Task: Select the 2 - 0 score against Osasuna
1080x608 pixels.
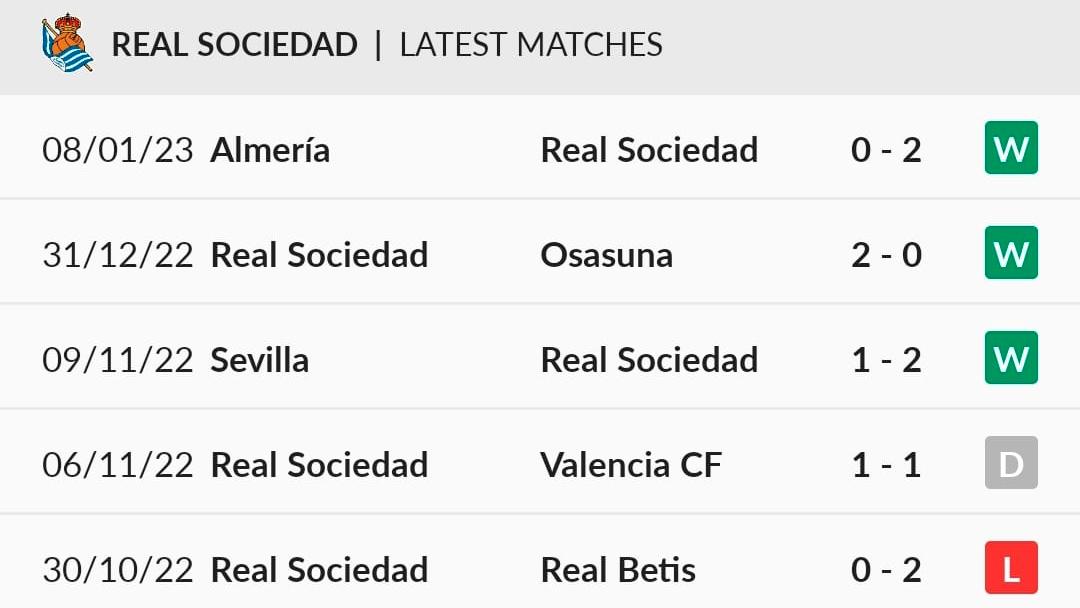Action: [x=886, y=255]
